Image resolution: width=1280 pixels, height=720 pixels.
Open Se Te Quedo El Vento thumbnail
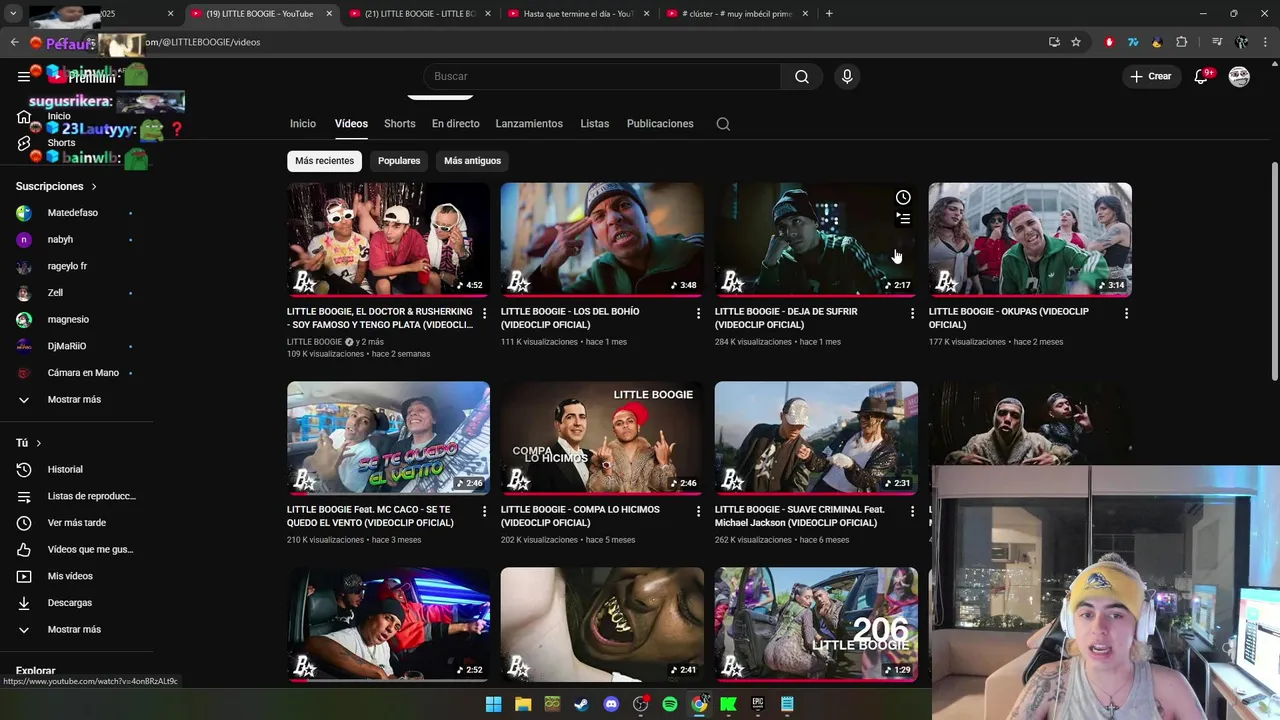point(388,437)
